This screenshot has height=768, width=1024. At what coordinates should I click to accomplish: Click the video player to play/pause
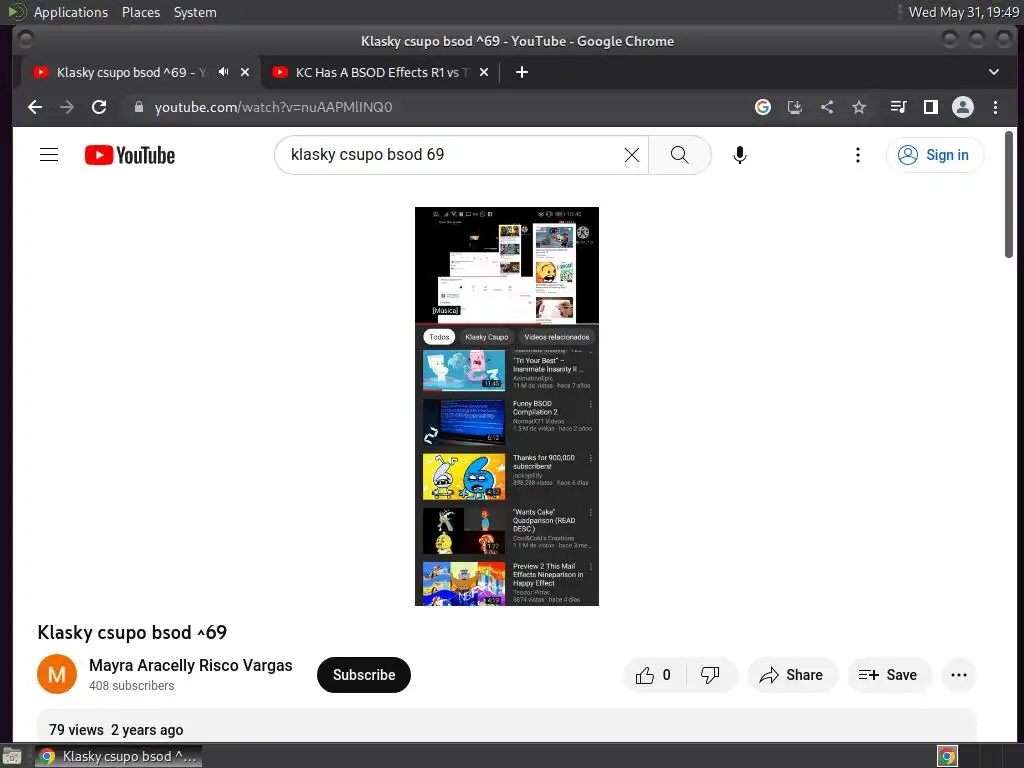pyautogui.click(x=507, y=406)
